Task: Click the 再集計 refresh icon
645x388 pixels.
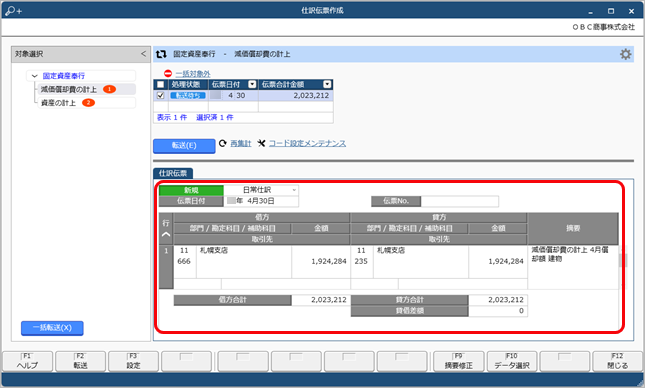Action: tap(223, 143)
